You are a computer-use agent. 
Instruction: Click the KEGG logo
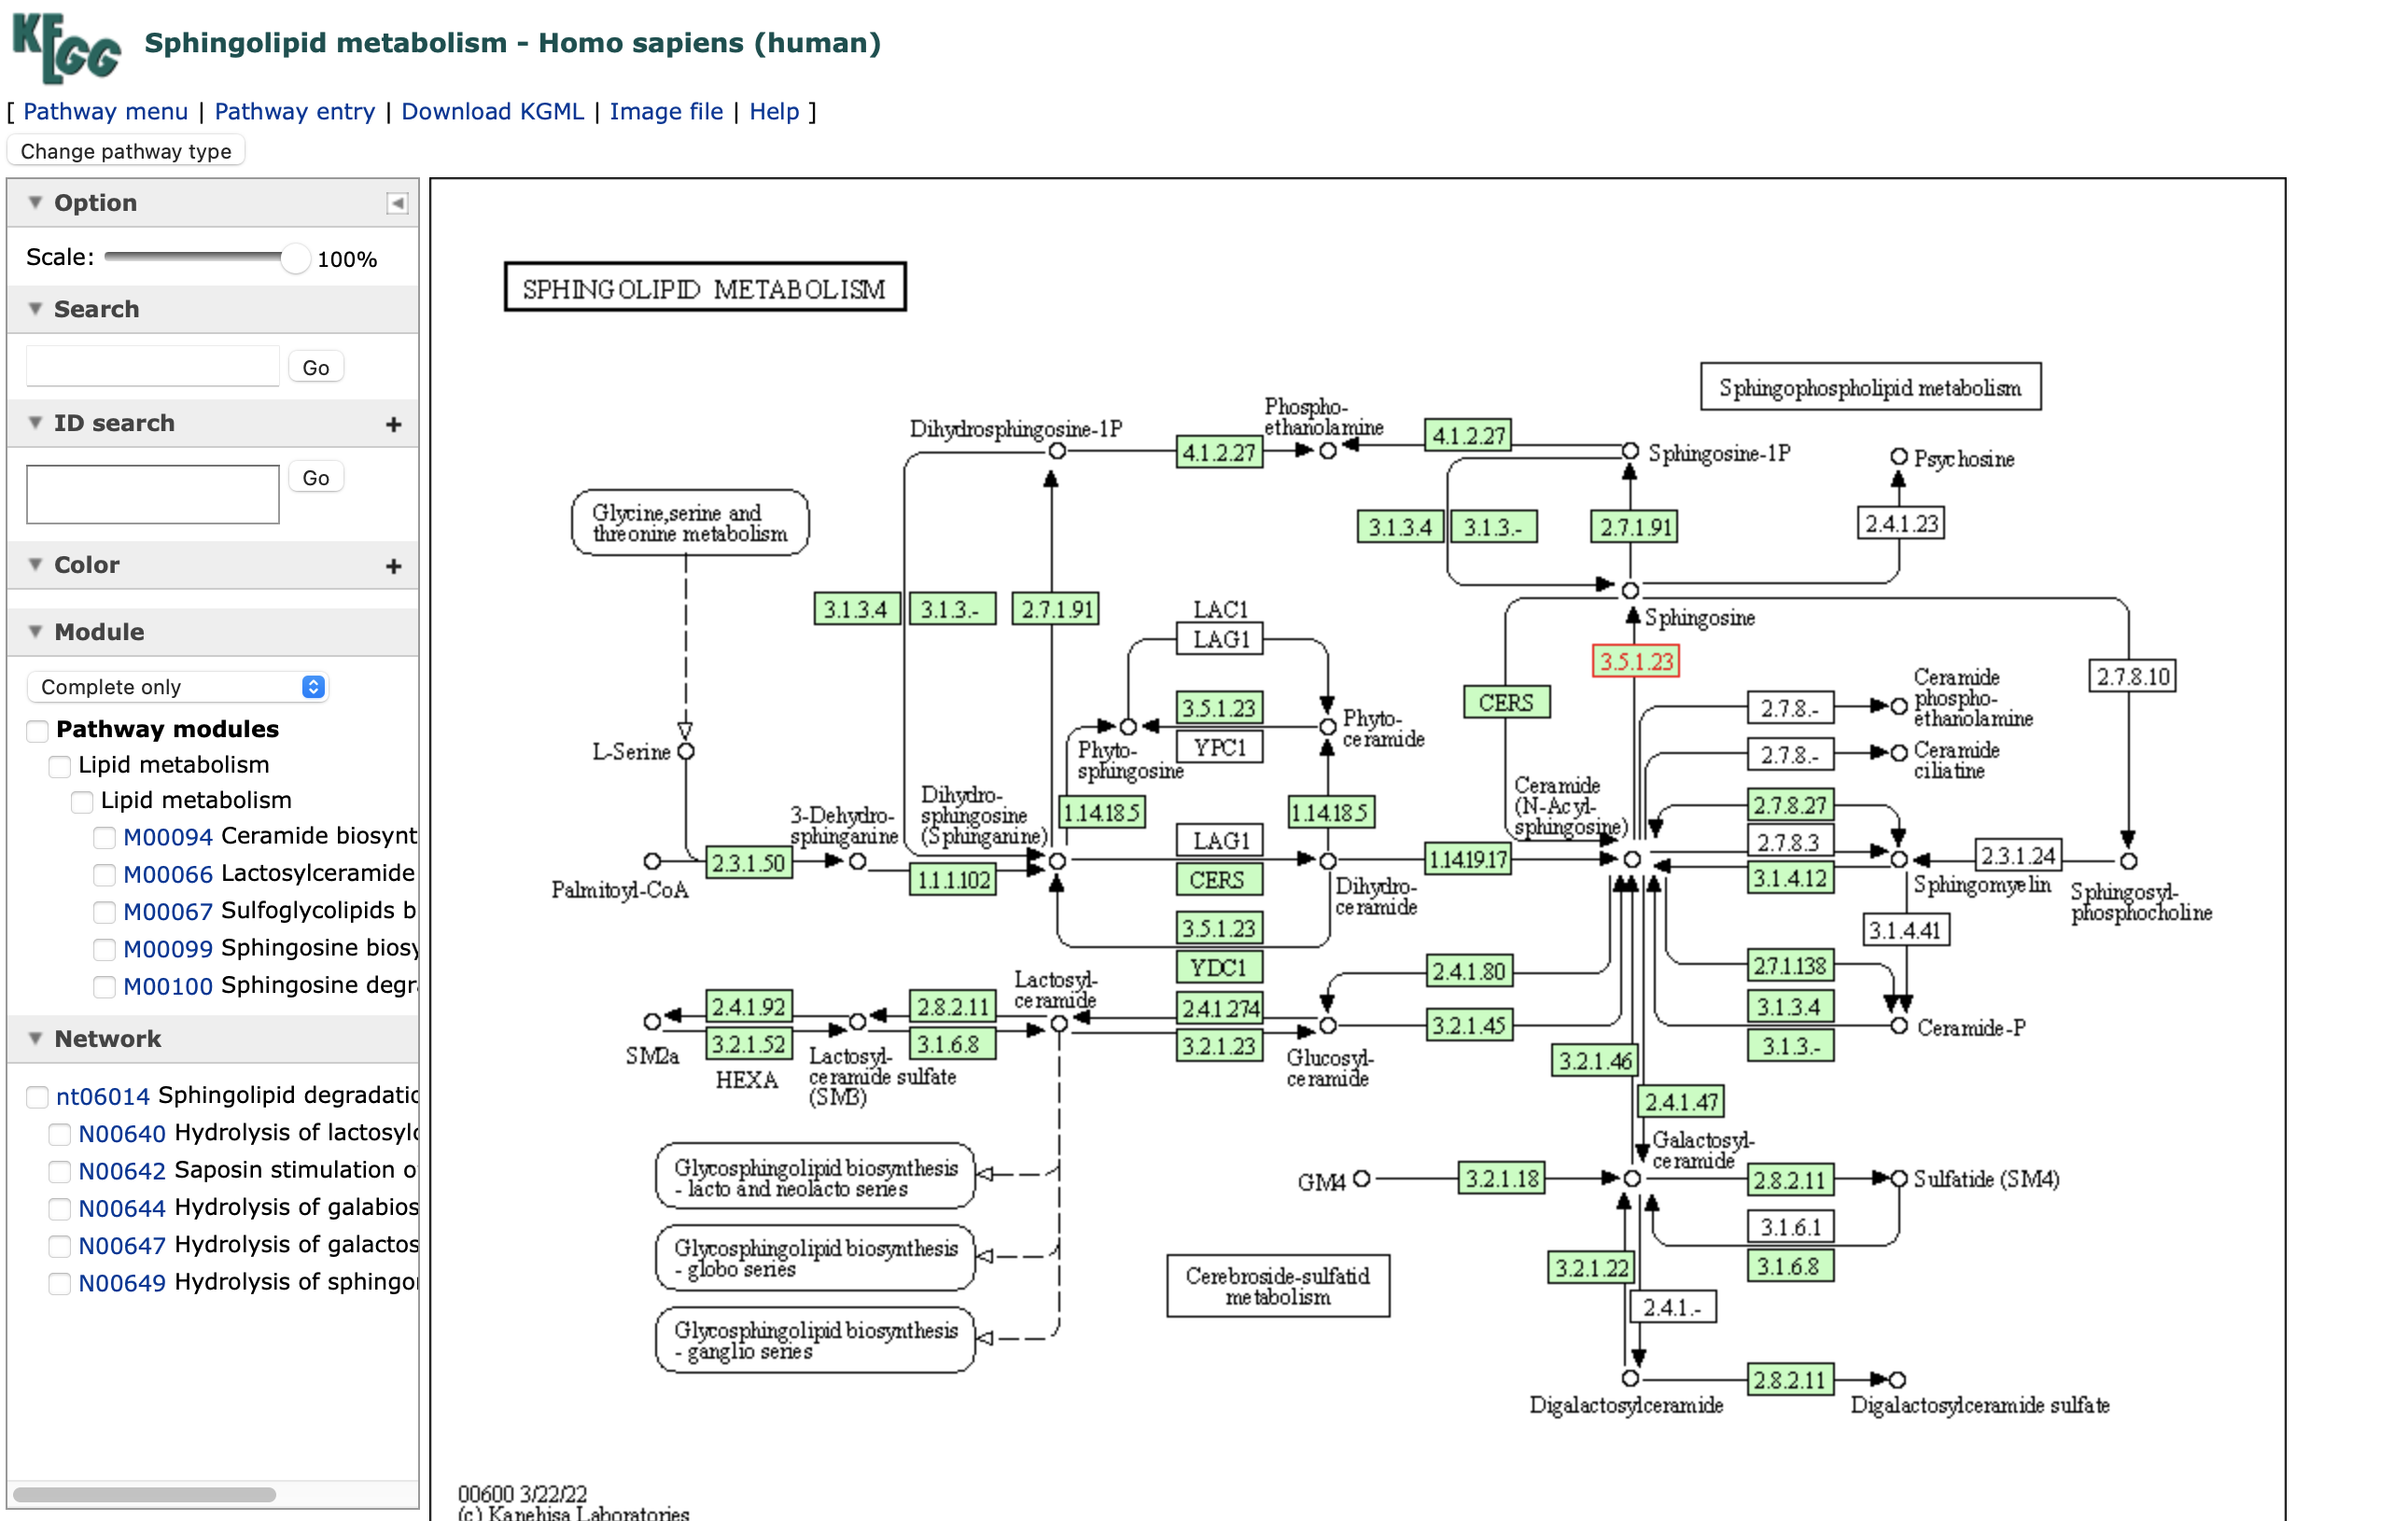pos(66,47)
